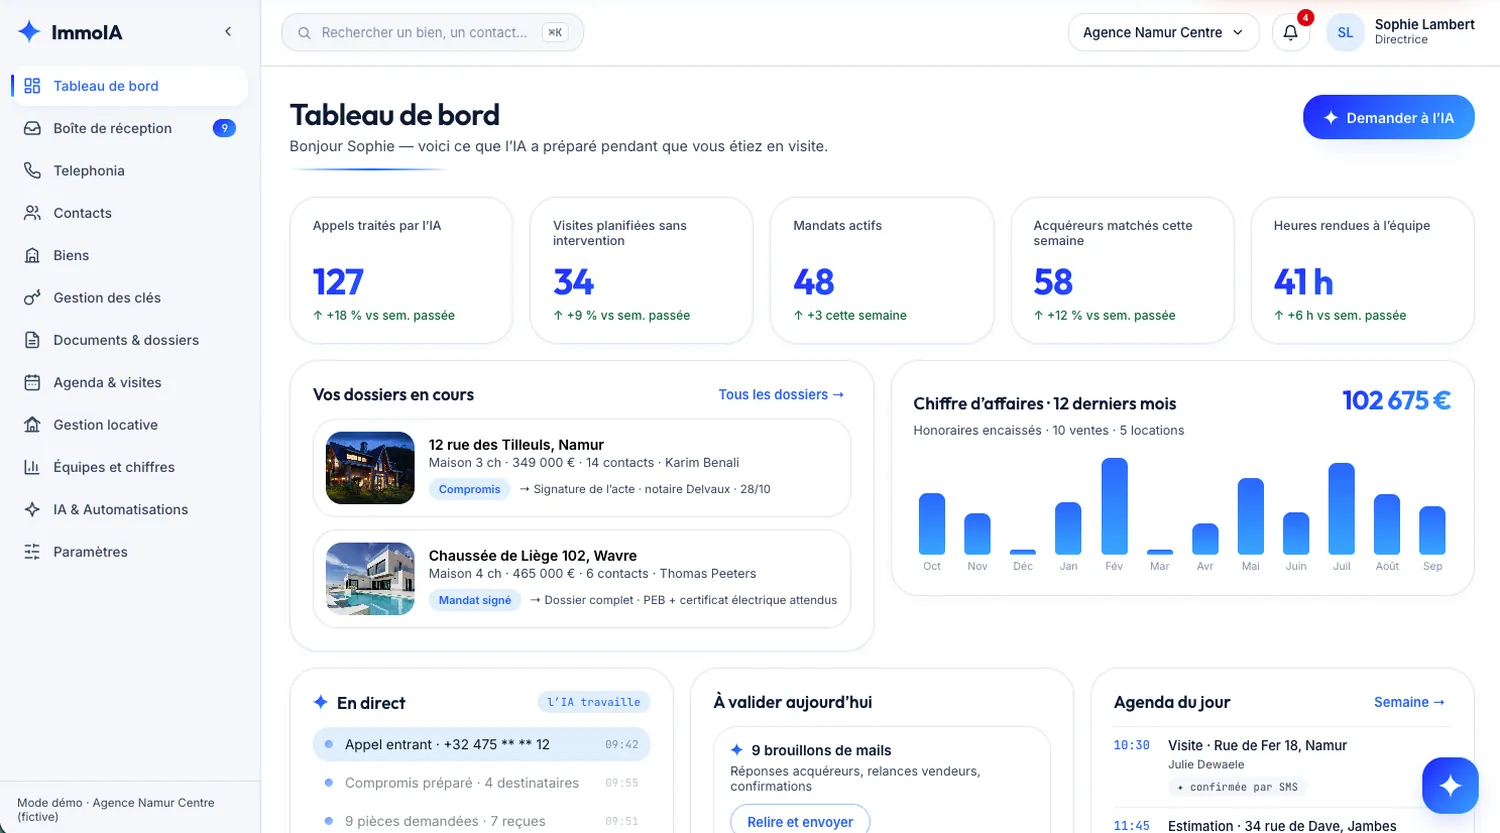Click the SL user avatar
Viewport: 1500px width, 833px height.
point(1345,32)
